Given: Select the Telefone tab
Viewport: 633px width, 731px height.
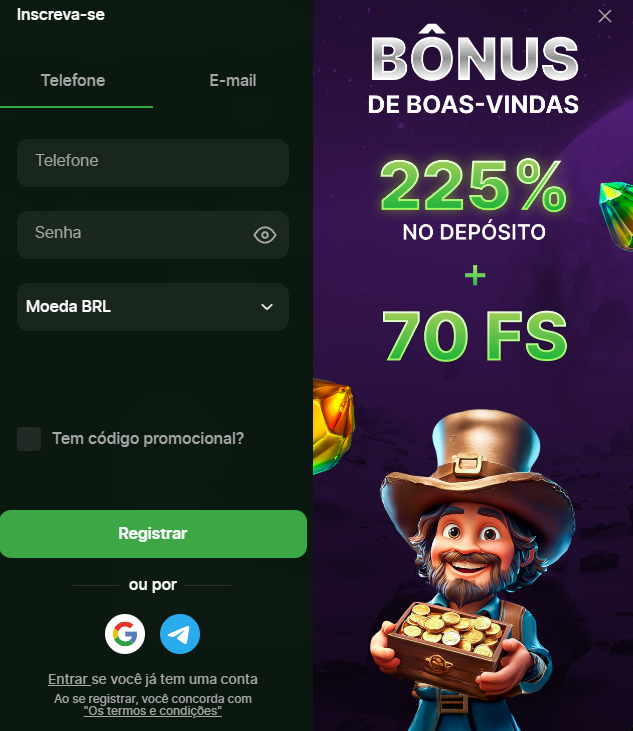Looking at the screenshot, I should (x=73, y=81).
